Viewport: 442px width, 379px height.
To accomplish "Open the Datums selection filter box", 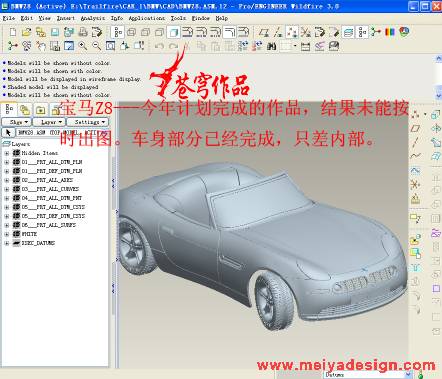I will click(368, 375).
